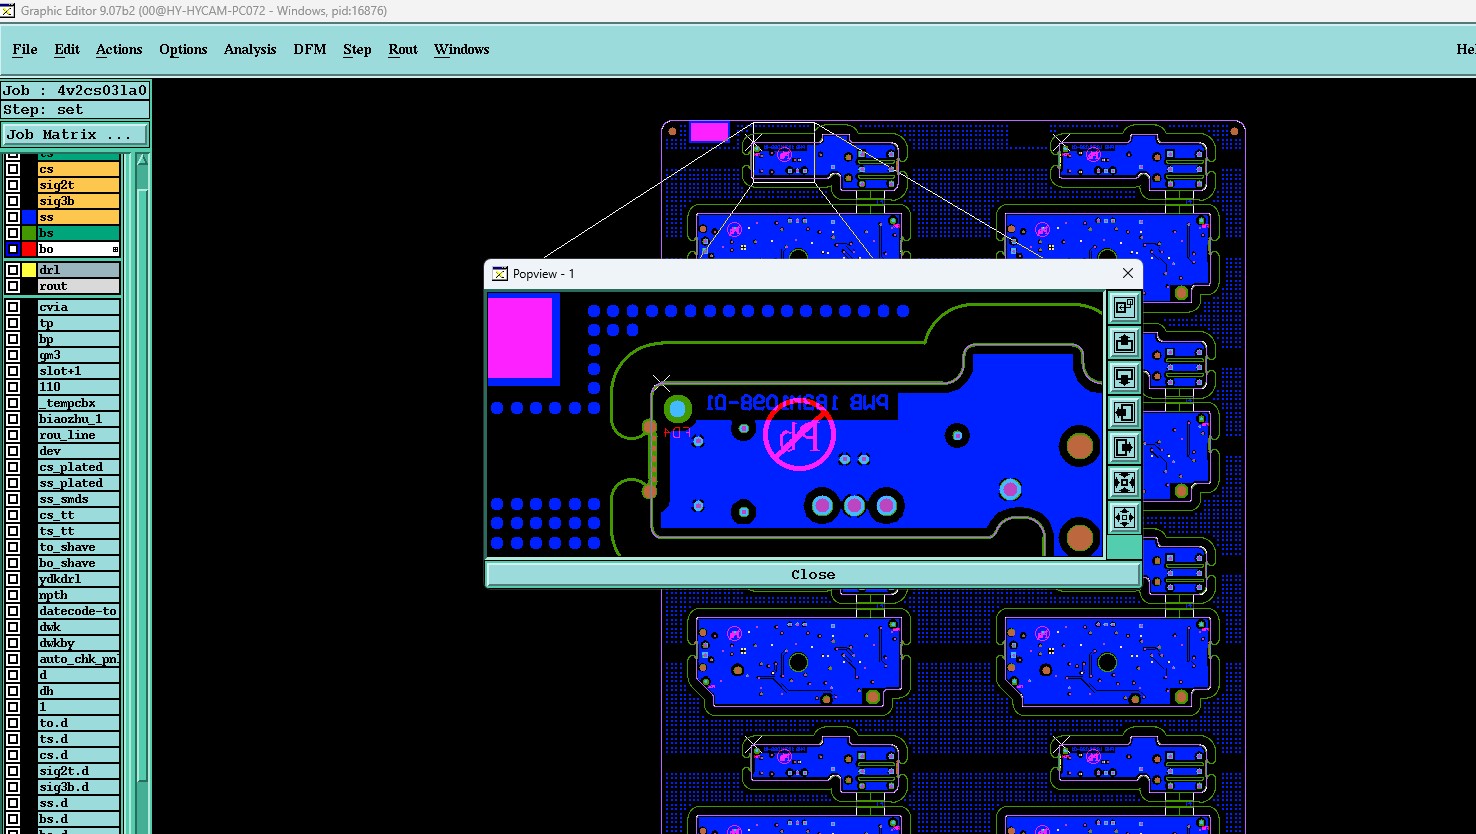Screen dimensions: 1476x834
Task: Open the DFM menu
Action: pyautogui.click(x=310, y=49)
